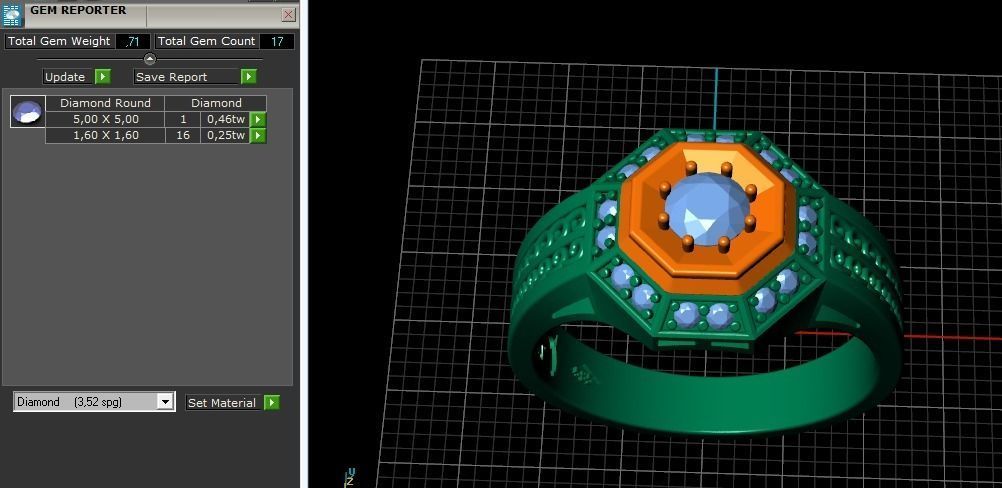Select the diamond gem thumbnail

click(28, 112)
